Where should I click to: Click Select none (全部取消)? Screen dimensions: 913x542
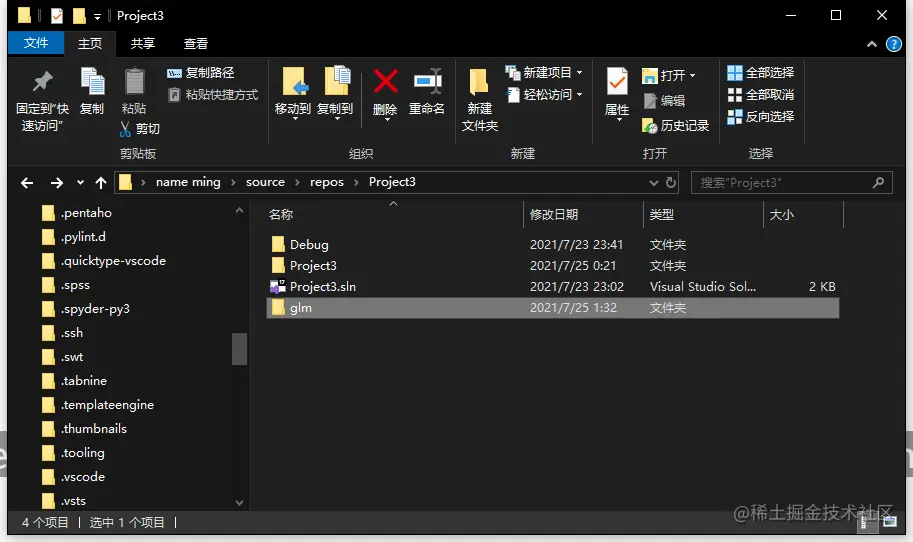(x=761, y=95)
